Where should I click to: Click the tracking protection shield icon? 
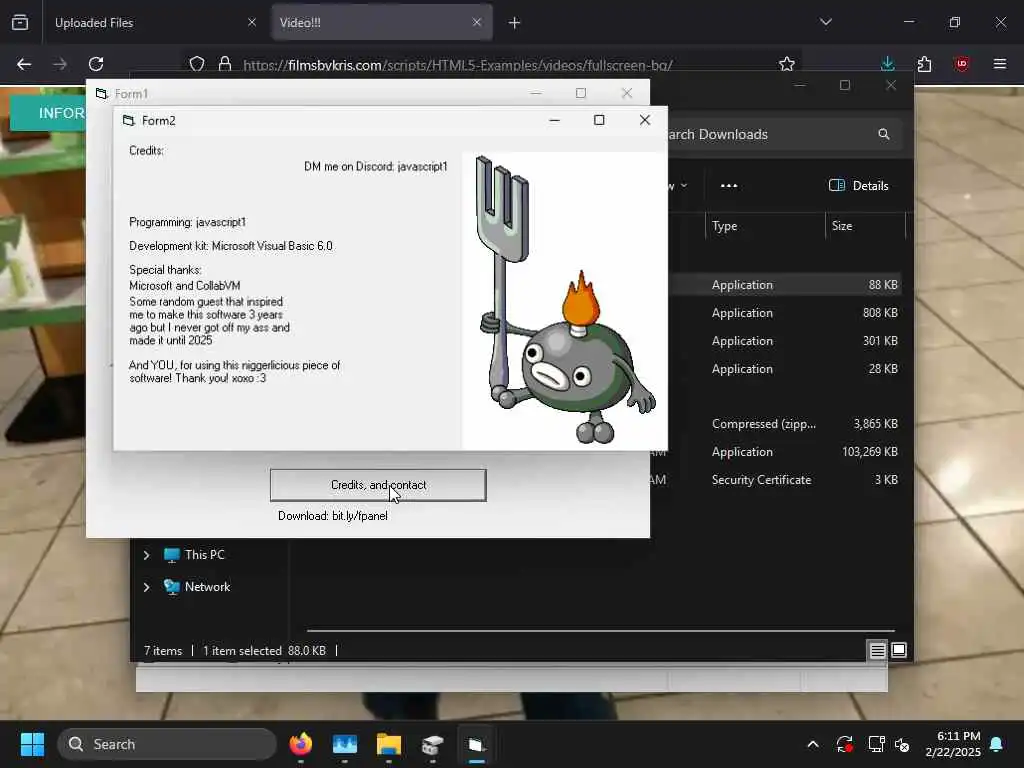pos(197,64)
